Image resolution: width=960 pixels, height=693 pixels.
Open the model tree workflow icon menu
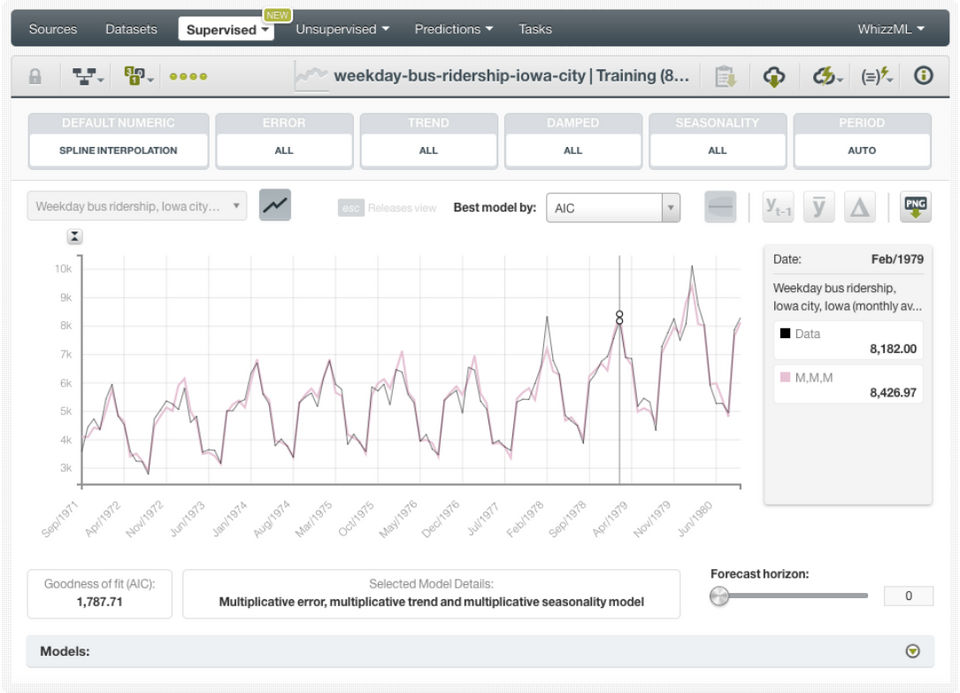[x=85, y=77]
